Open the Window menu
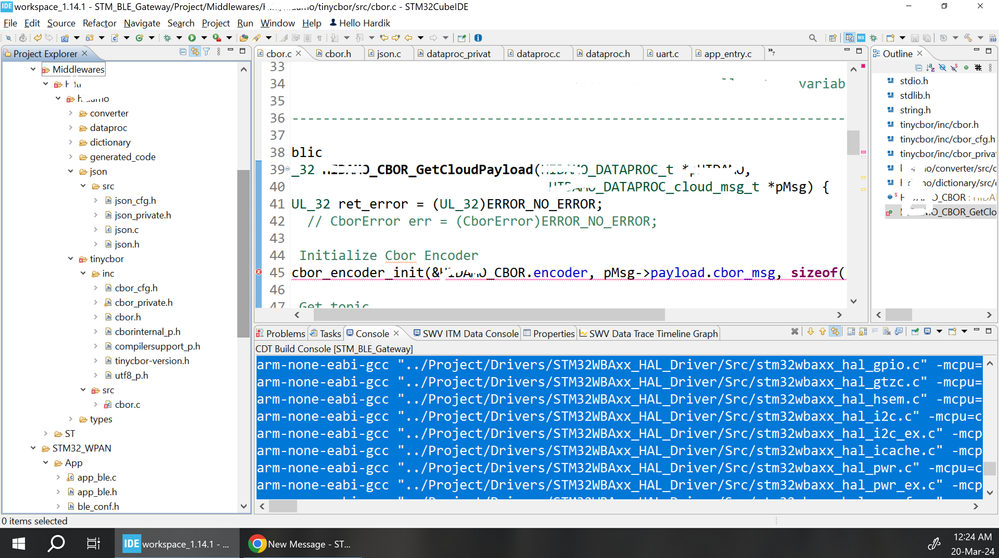999x558 pixels. coord(277,23)
